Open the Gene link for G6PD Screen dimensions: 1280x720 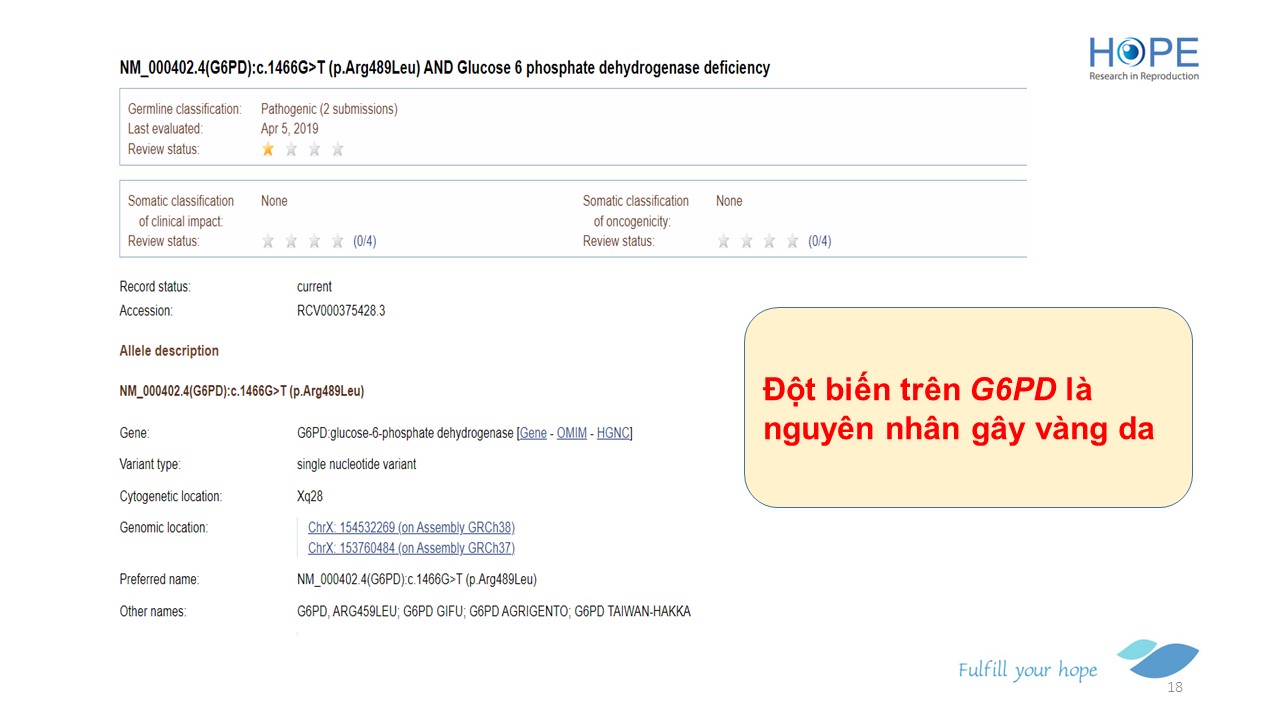[533, 433]
